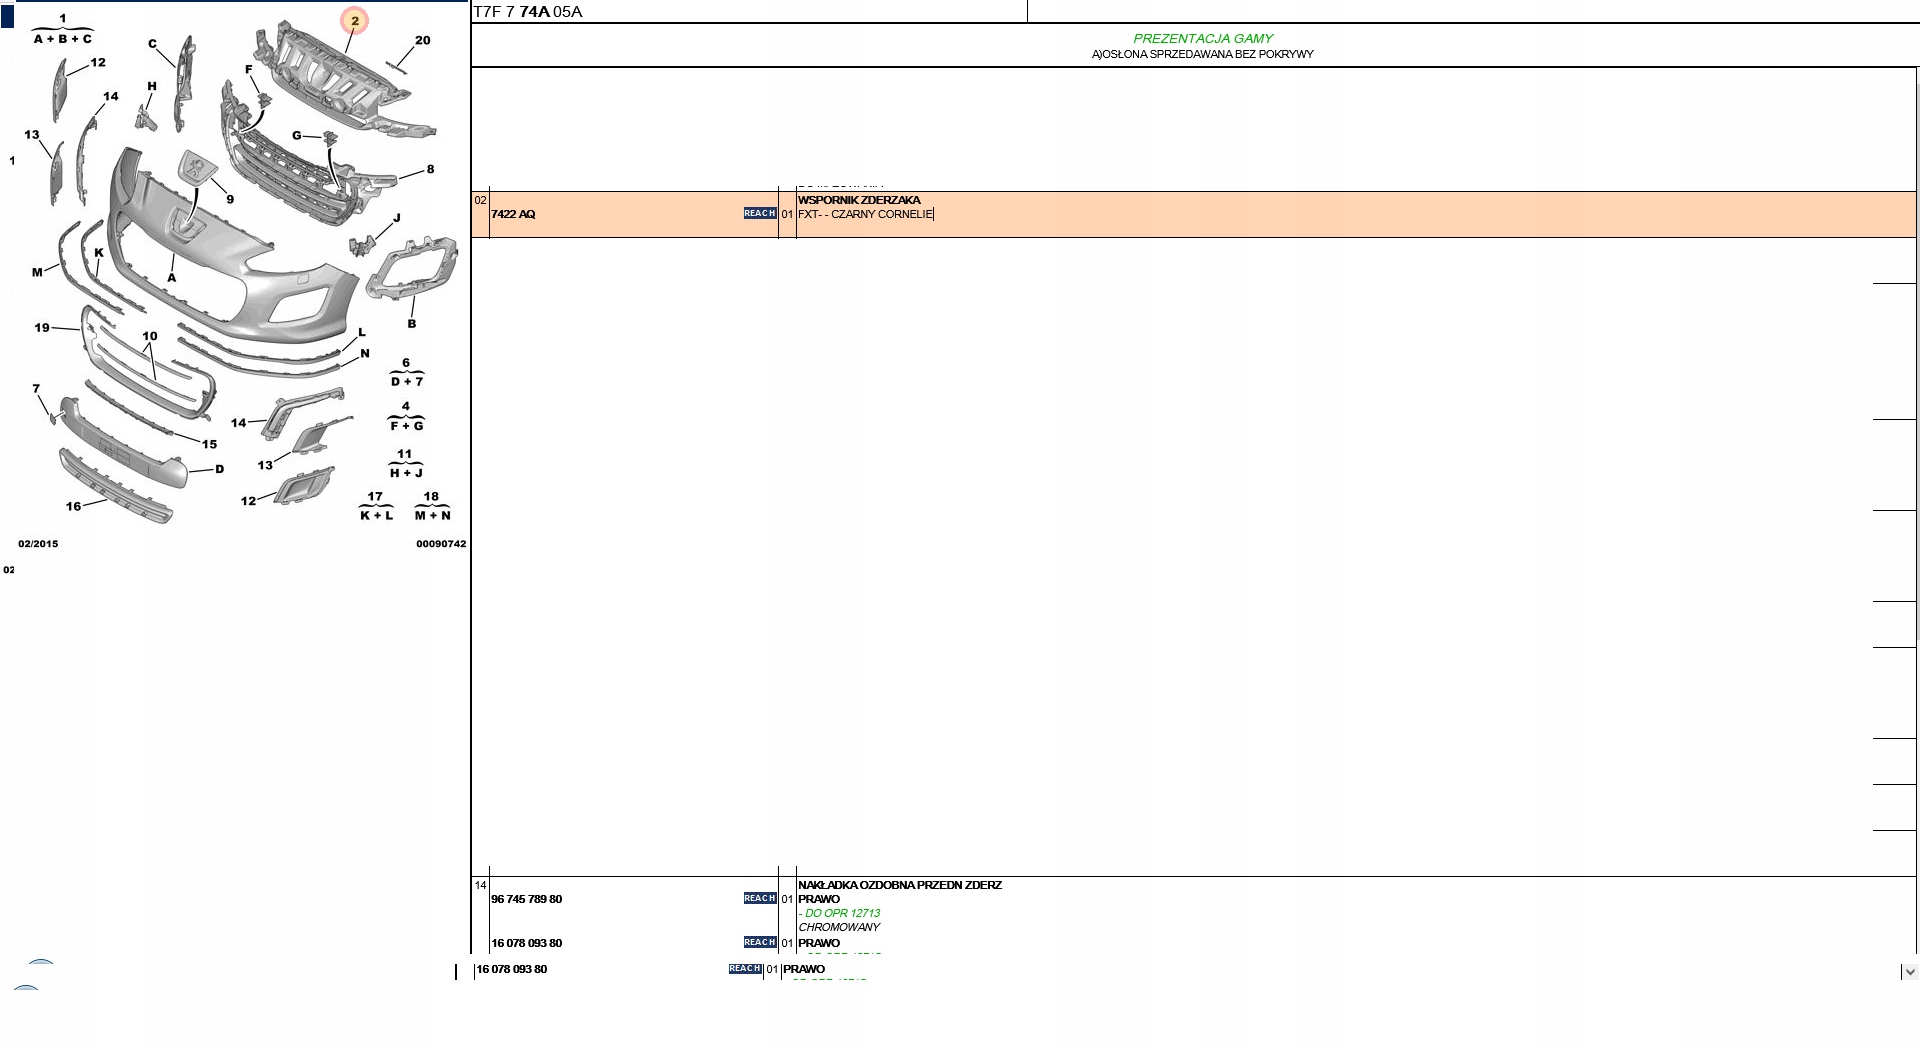Viewport: 1920px width, 1050px height.
Task: Click the PREZENTACJA GAMY heading
Action: pos(1203,39)
